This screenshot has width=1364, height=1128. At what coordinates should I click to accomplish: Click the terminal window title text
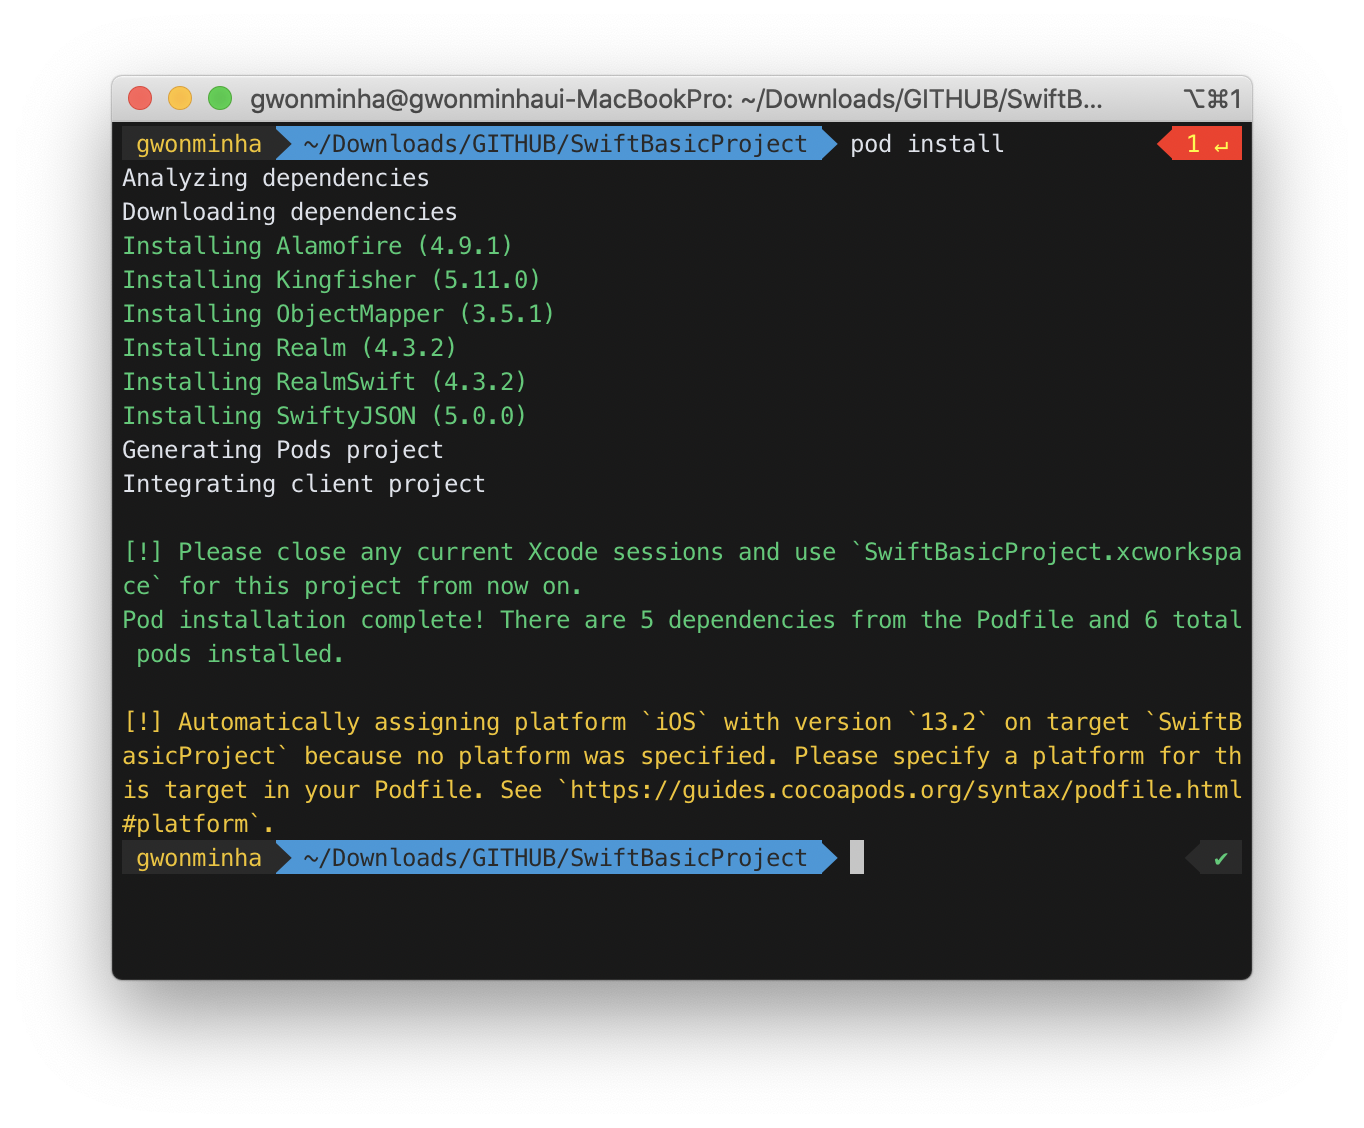(676, 99)
